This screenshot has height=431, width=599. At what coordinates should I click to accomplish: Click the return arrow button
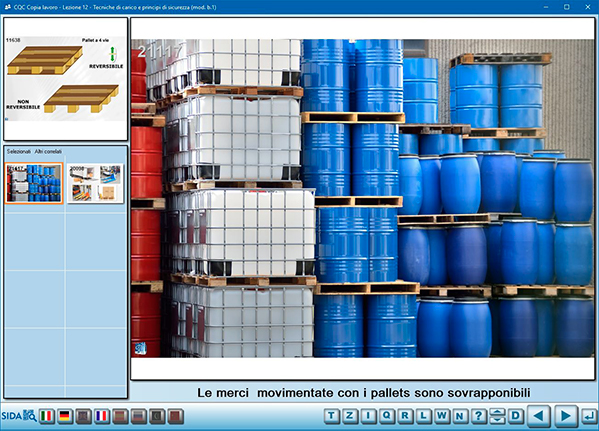(x=589, y=416)
